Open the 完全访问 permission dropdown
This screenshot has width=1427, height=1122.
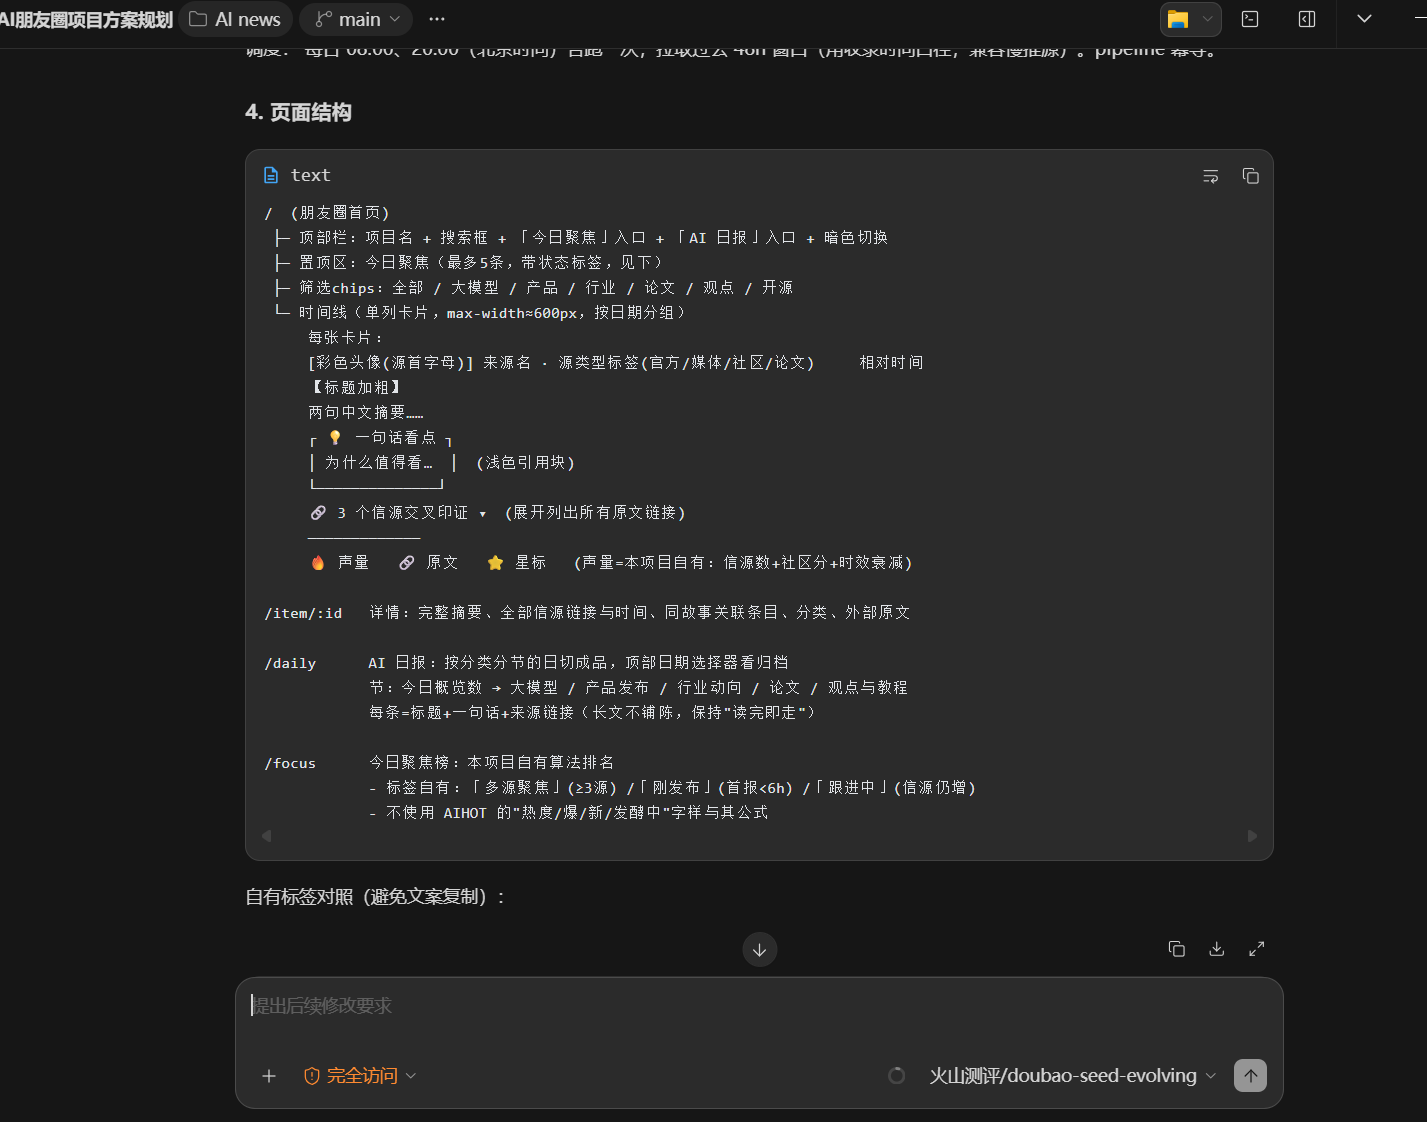[360, 1076]
